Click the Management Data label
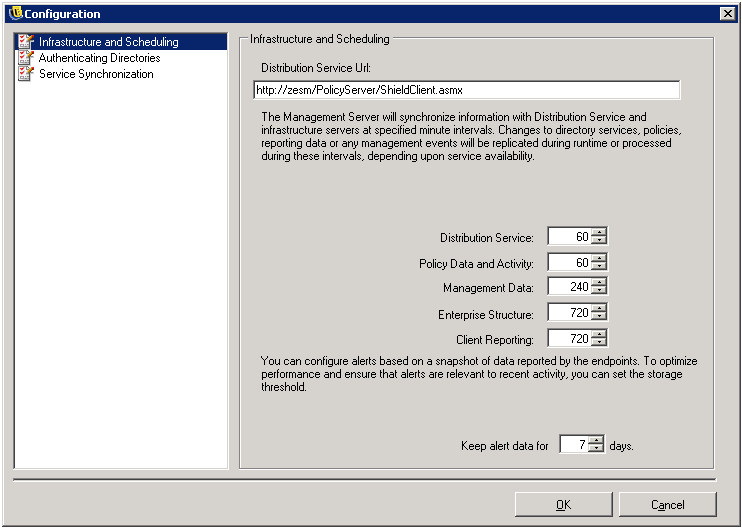Screen dimensions: 742x529 pos(488,288)
